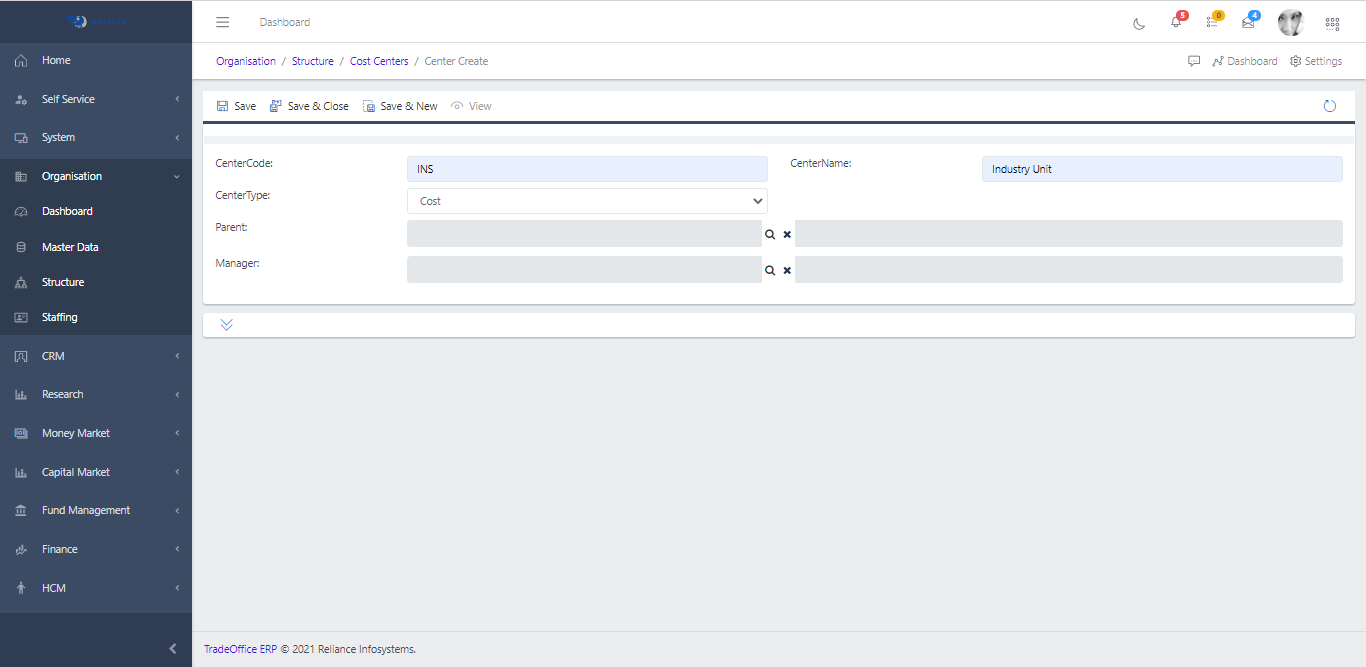Expand the double-chevron section below form
Image resolution: width=1366 pixels, height=667 pixels.
point(226,325)
